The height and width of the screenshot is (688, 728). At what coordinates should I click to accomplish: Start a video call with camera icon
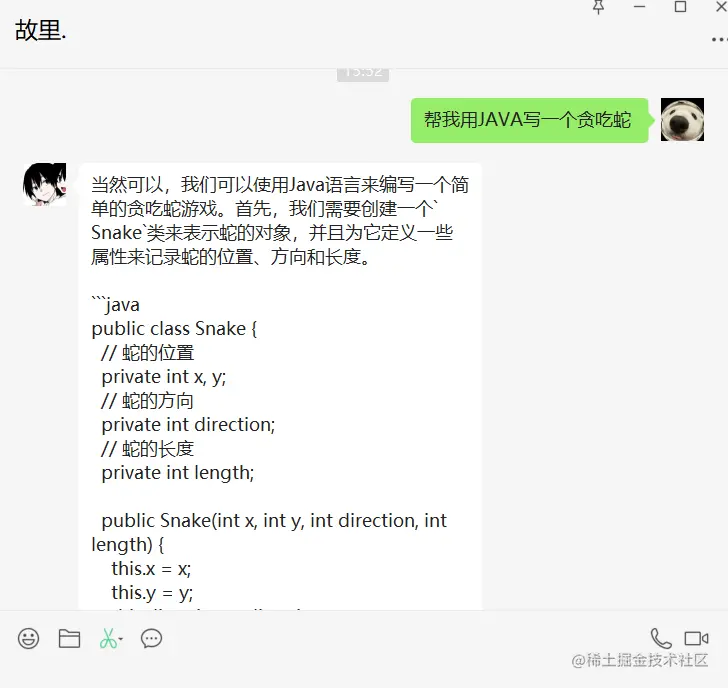pos(696,638)
